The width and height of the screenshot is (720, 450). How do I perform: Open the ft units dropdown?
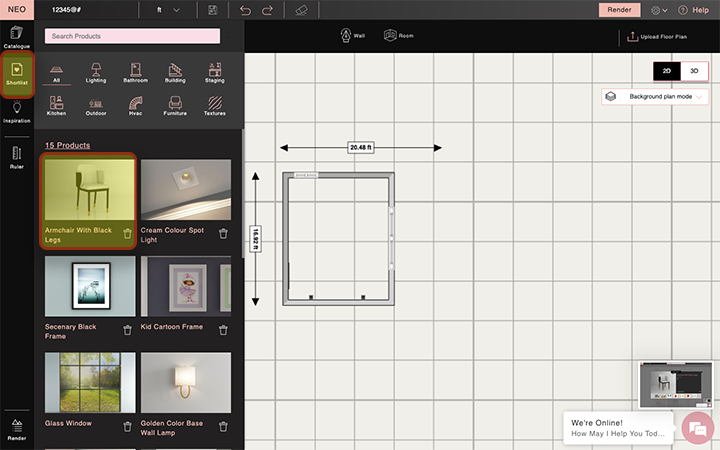point(168,10)
